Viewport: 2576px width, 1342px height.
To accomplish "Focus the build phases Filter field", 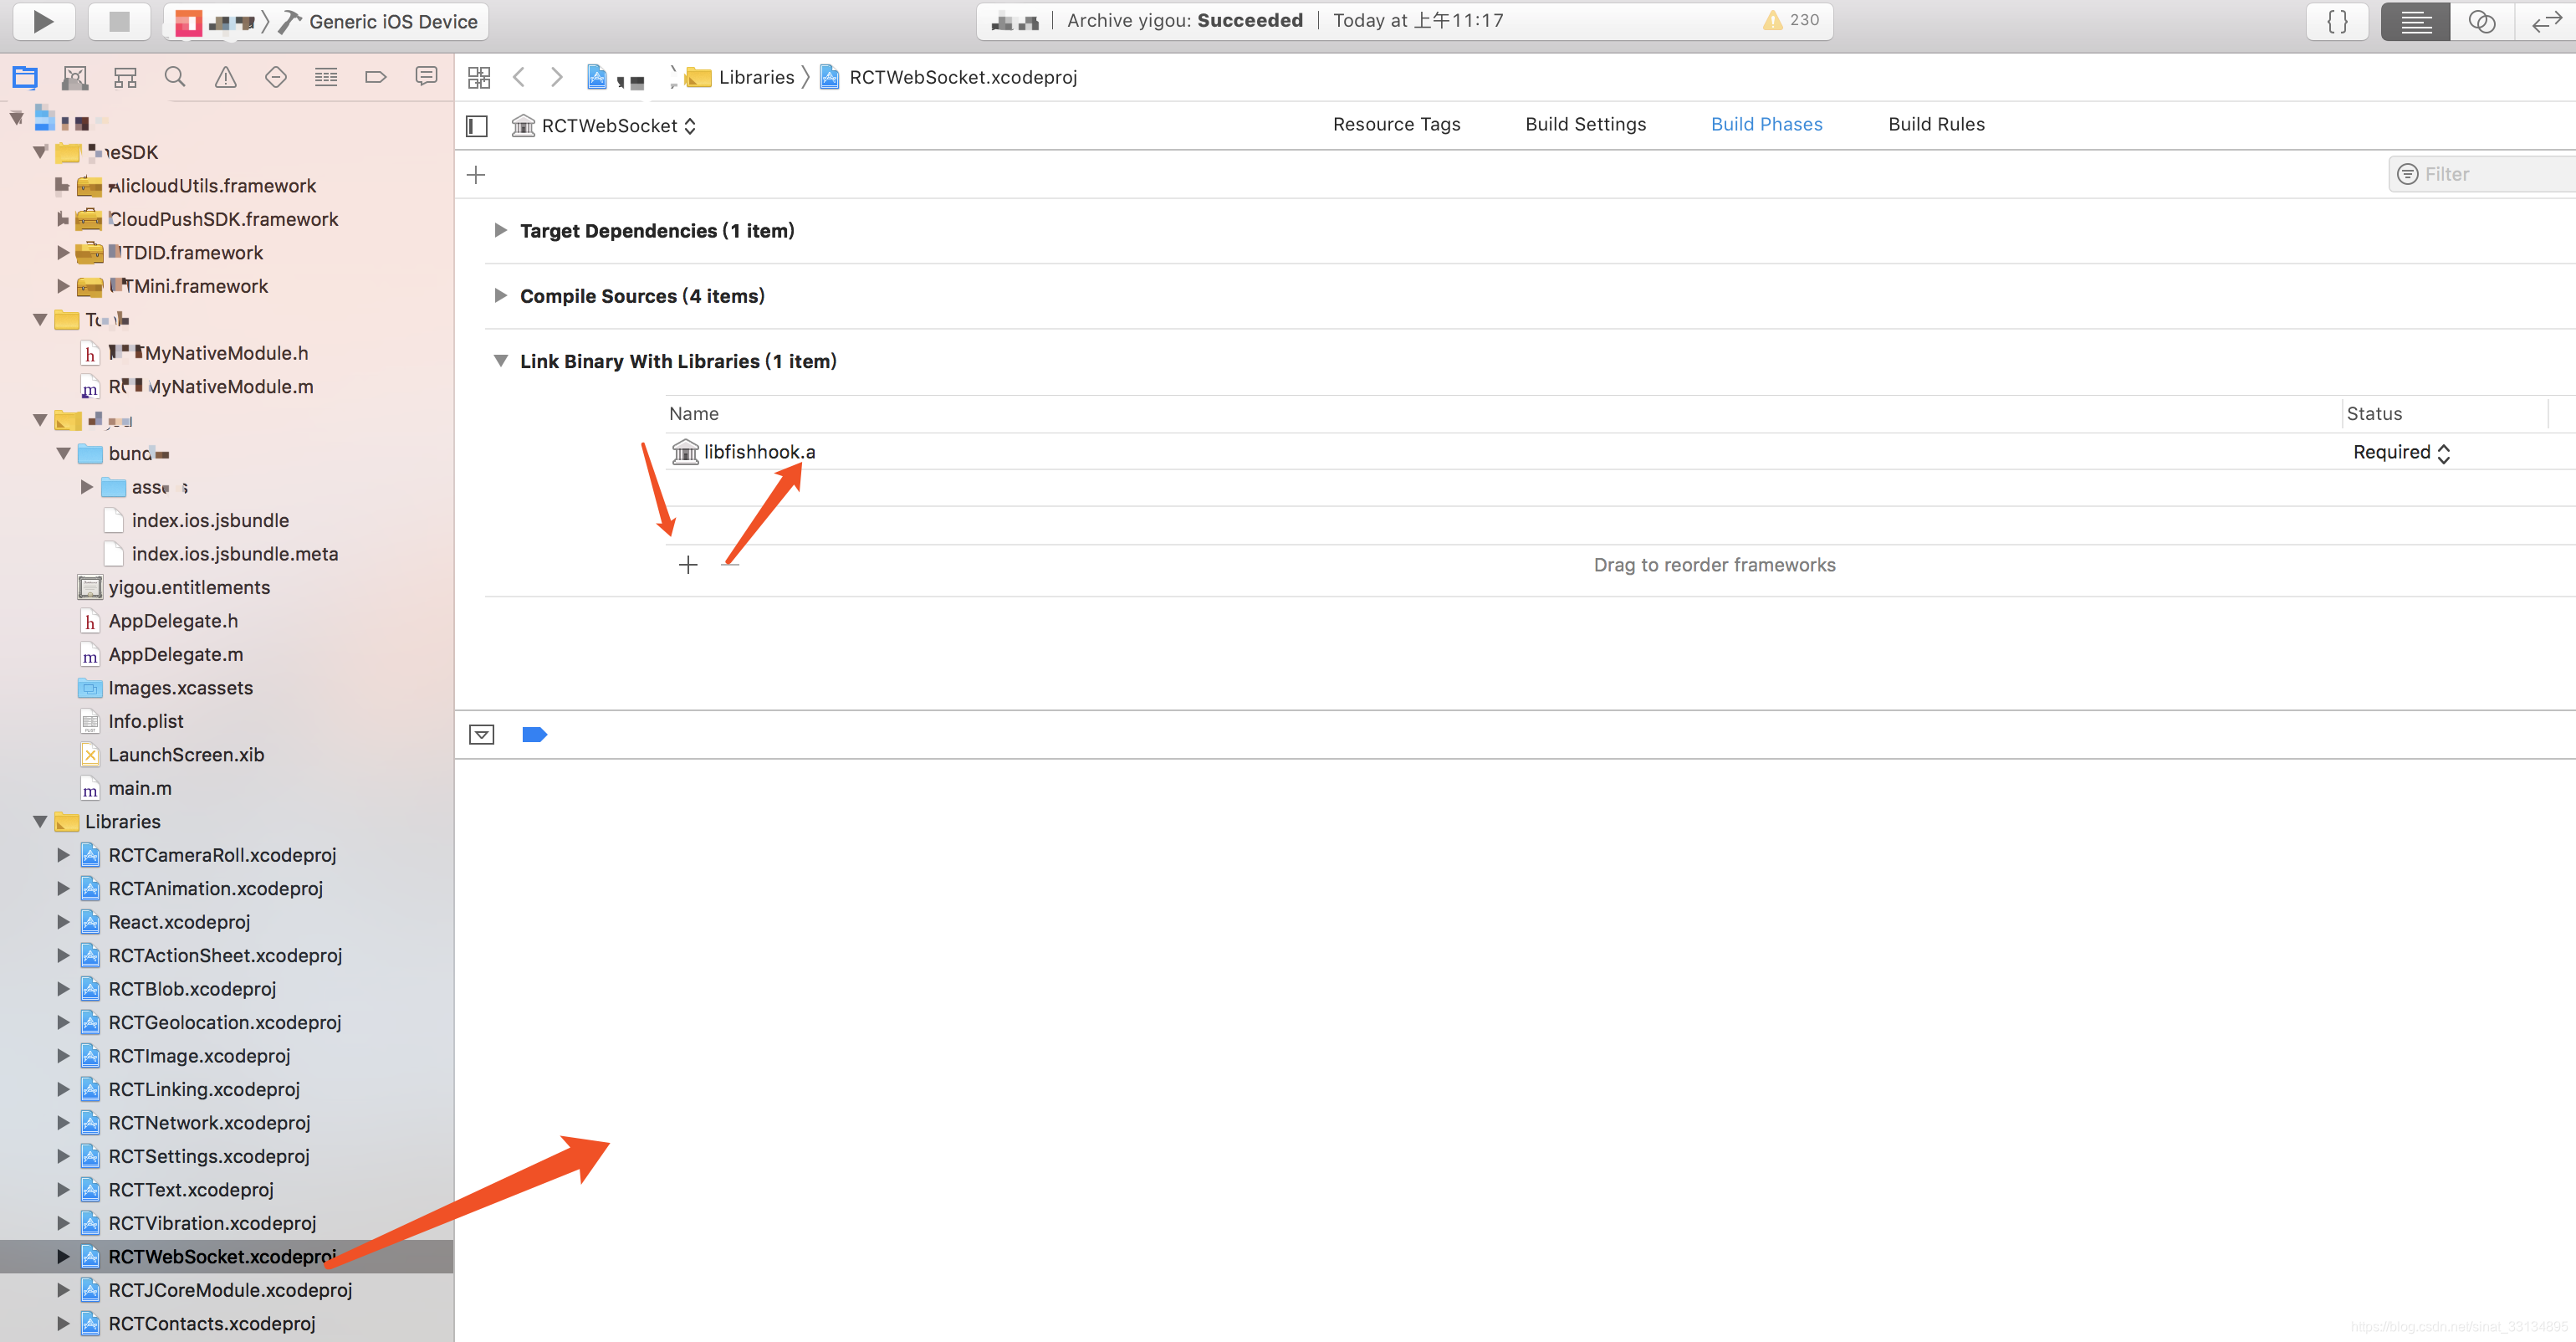I will click(x=2484, y=174).
